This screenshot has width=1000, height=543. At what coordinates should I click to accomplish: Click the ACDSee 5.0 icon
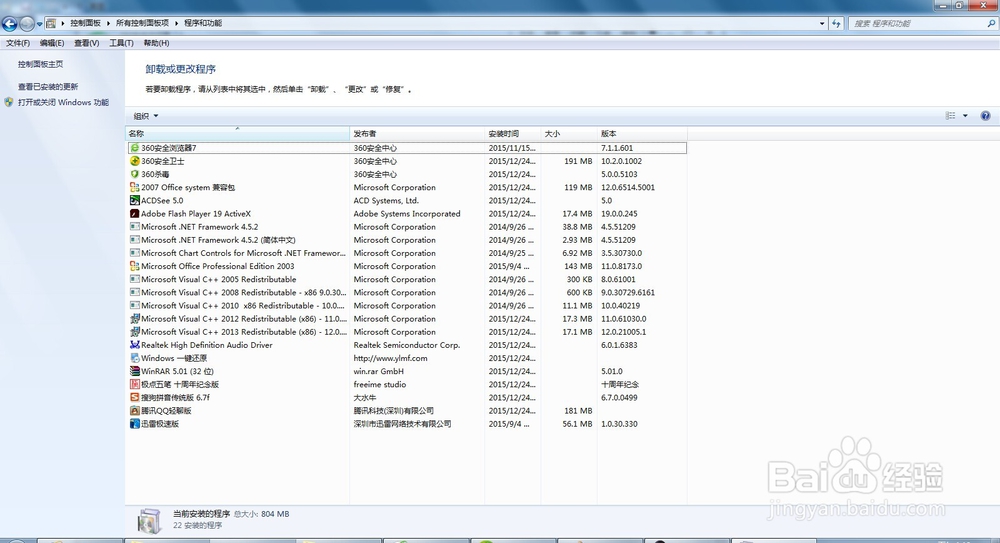pyautogui.click(x=135, y=200)
